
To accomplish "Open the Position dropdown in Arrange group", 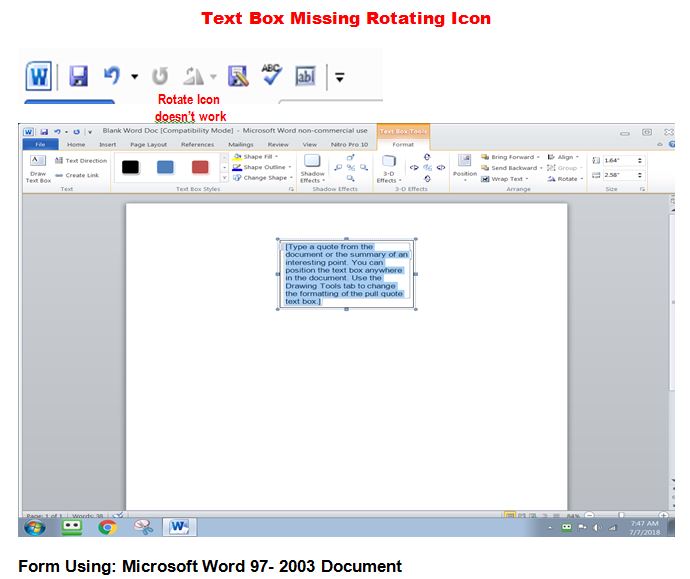I will click(465, 168).
